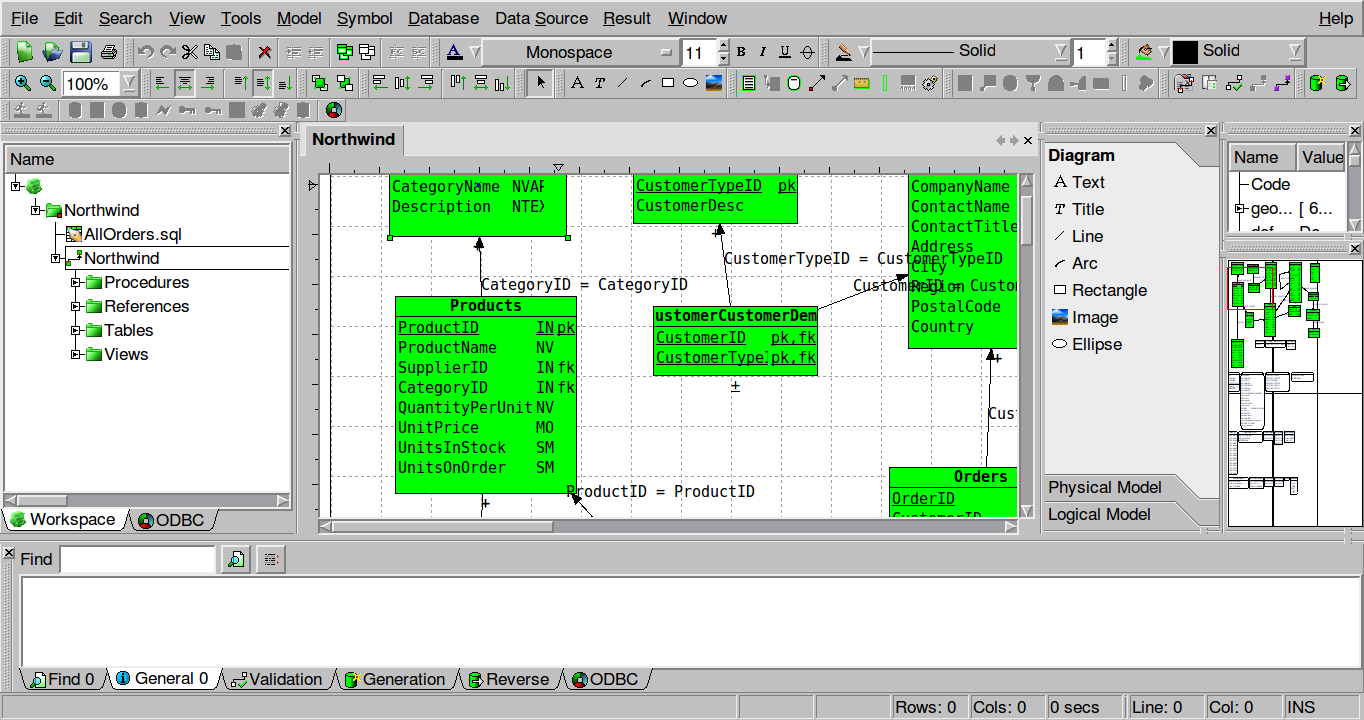1364x720 pixels.
Task: Choose Arc in the Diagram palette
Action: point(1076,263)
